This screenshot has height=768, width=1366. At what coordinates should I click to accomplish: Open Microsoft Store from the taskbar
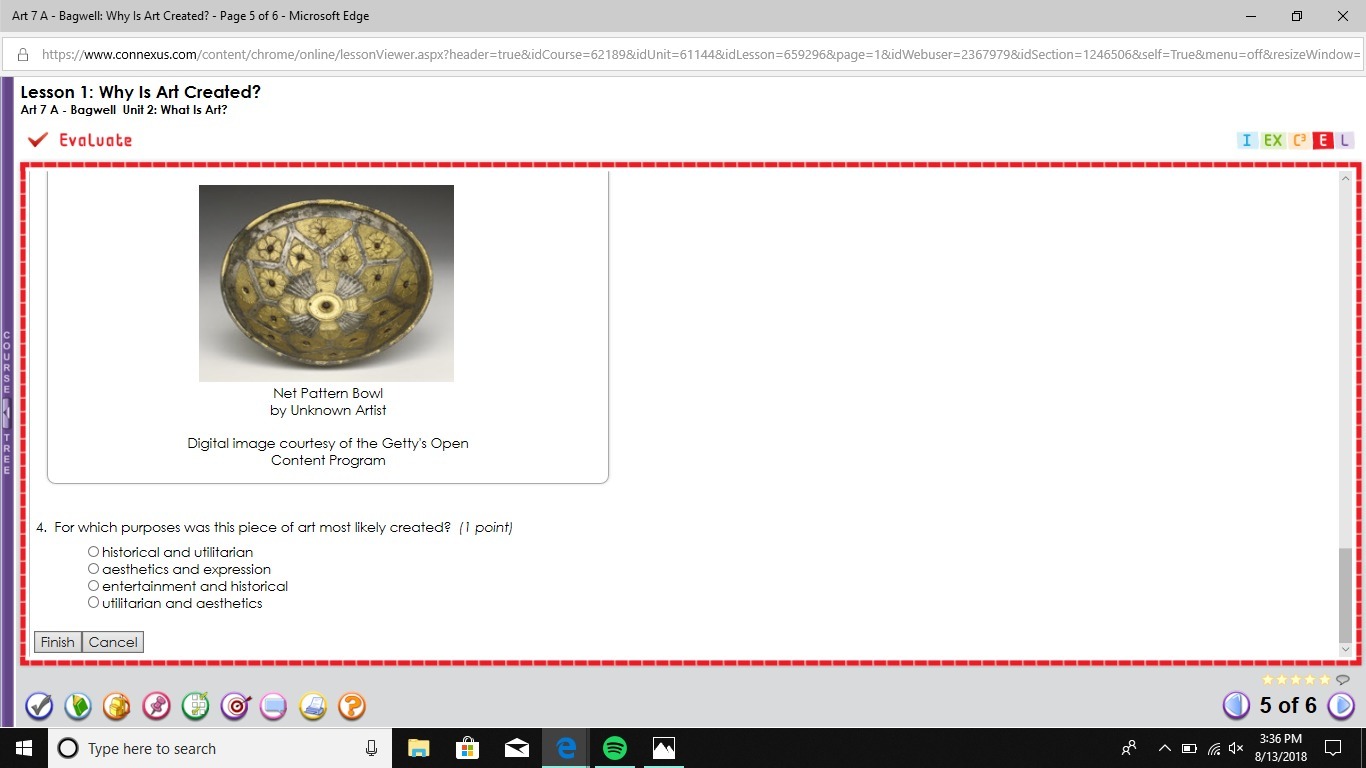(x=467, y=748)
